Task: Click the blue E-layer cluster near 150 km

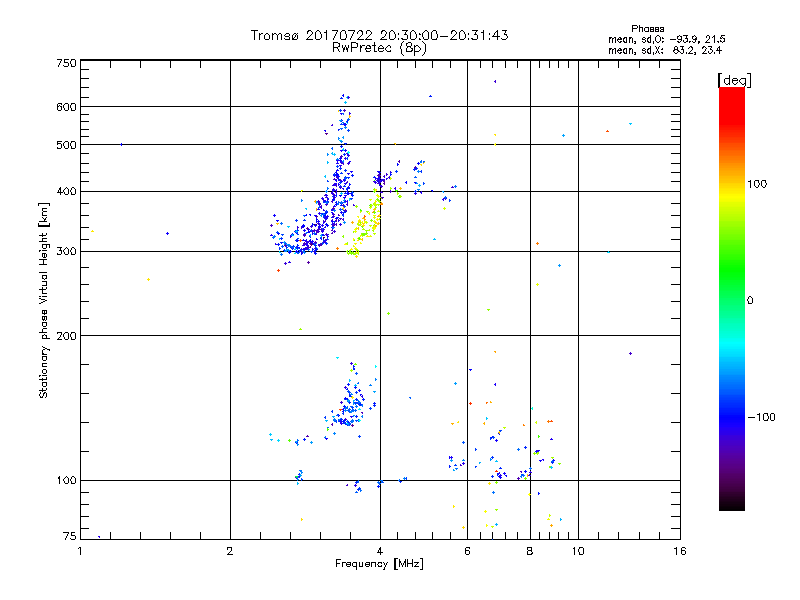Action: tap(351, 403)
